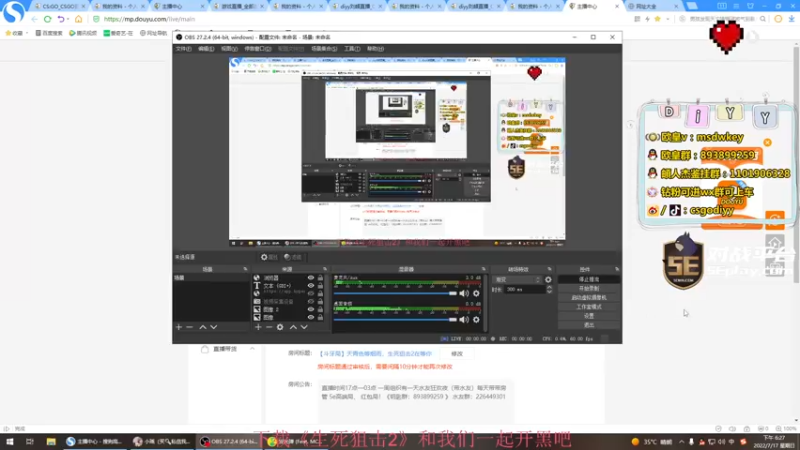Expand 直播带货 sidebar section chevron
Image resolution: width=800 pixels, height=450 pixels.
click(252, 349)
